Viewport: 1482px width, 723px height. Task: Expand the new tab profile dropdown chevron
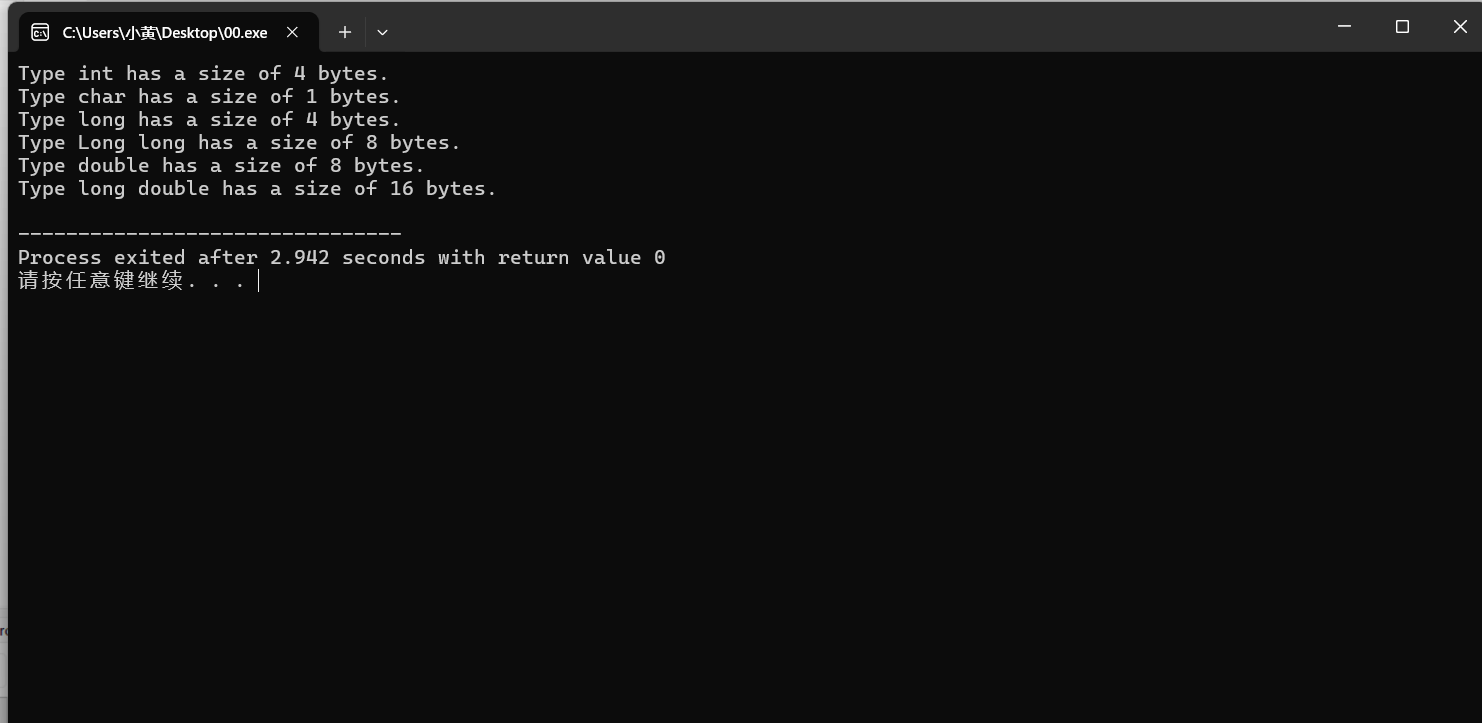[382, 32]
